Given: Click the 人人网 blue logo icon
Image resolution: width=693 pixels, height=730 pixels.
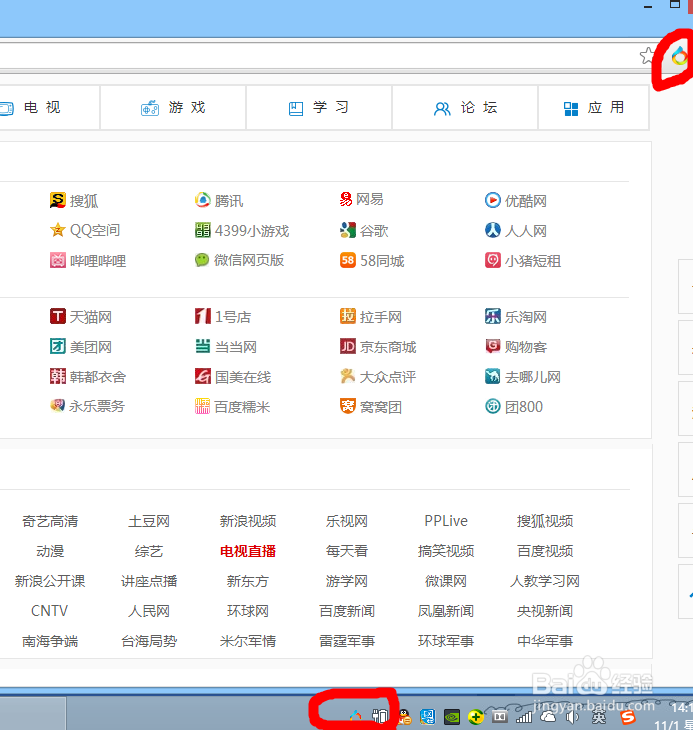Looking at the screenshot, I should (492, 230).
